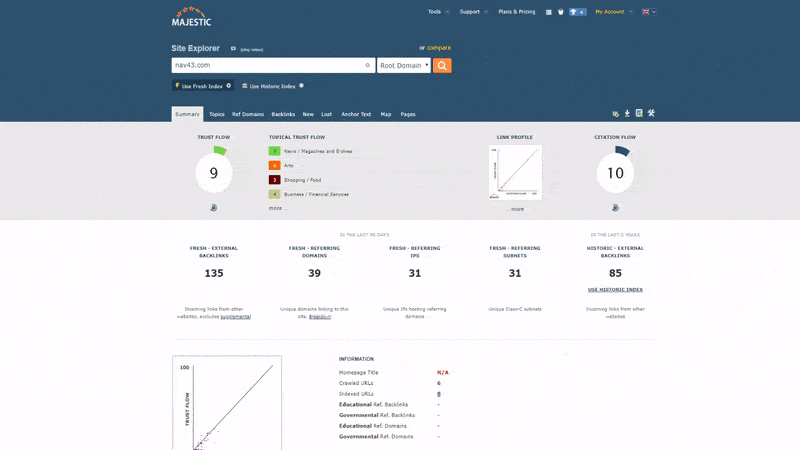The height and width of the screenshot is (450, 800).
Task: Expand the My Account menu
Action: pos(614,12)
